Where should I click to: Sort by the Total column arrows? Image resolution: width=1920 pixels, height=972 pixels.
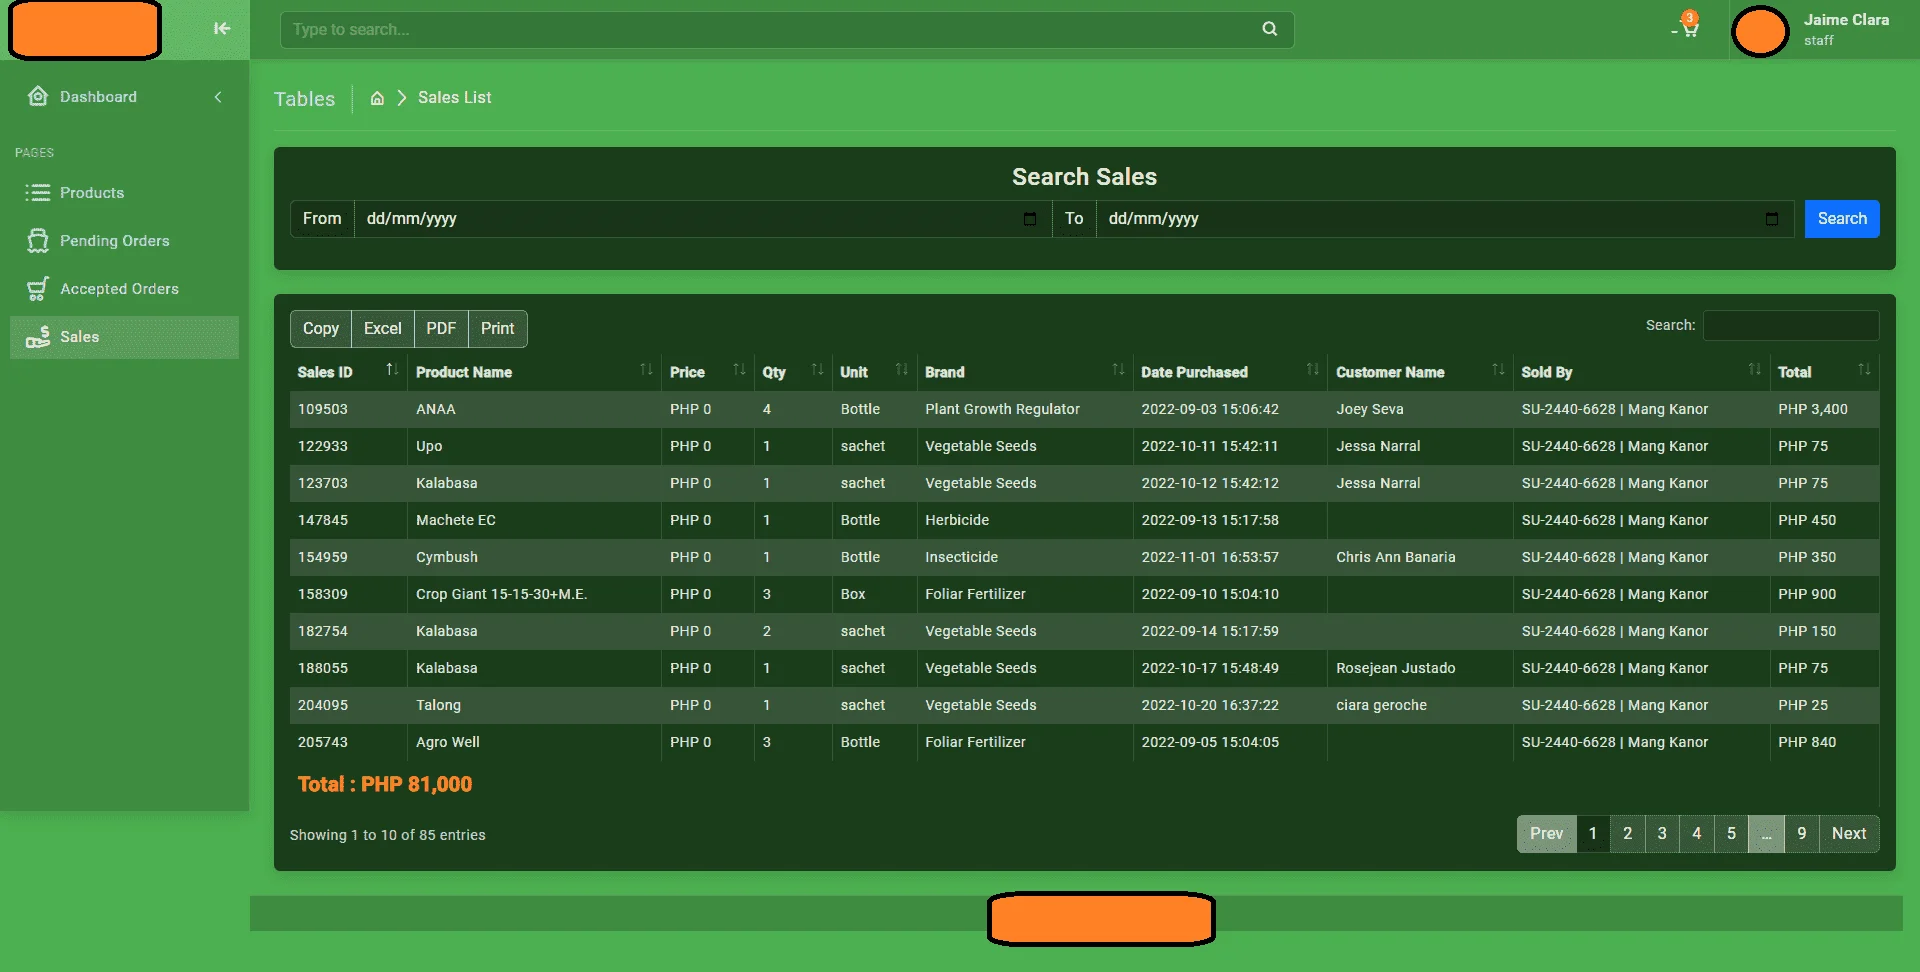coord(1864,370)
